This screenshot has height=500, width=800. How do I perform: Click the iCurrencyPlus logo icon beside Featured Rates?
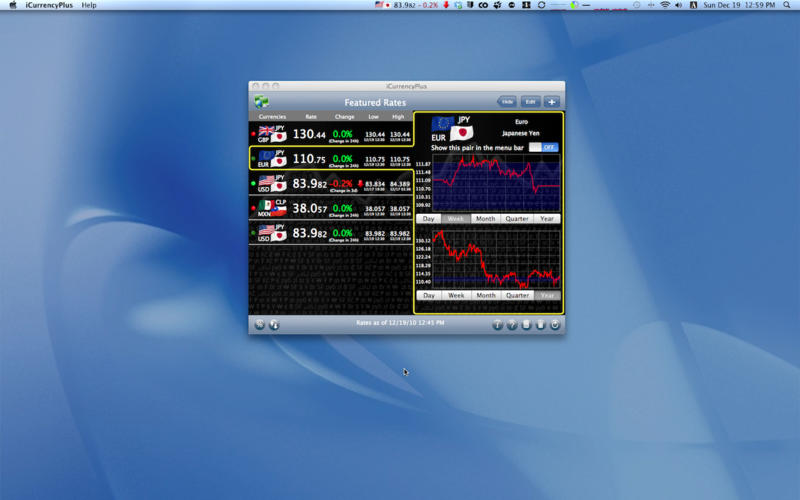tap(261, 102)
